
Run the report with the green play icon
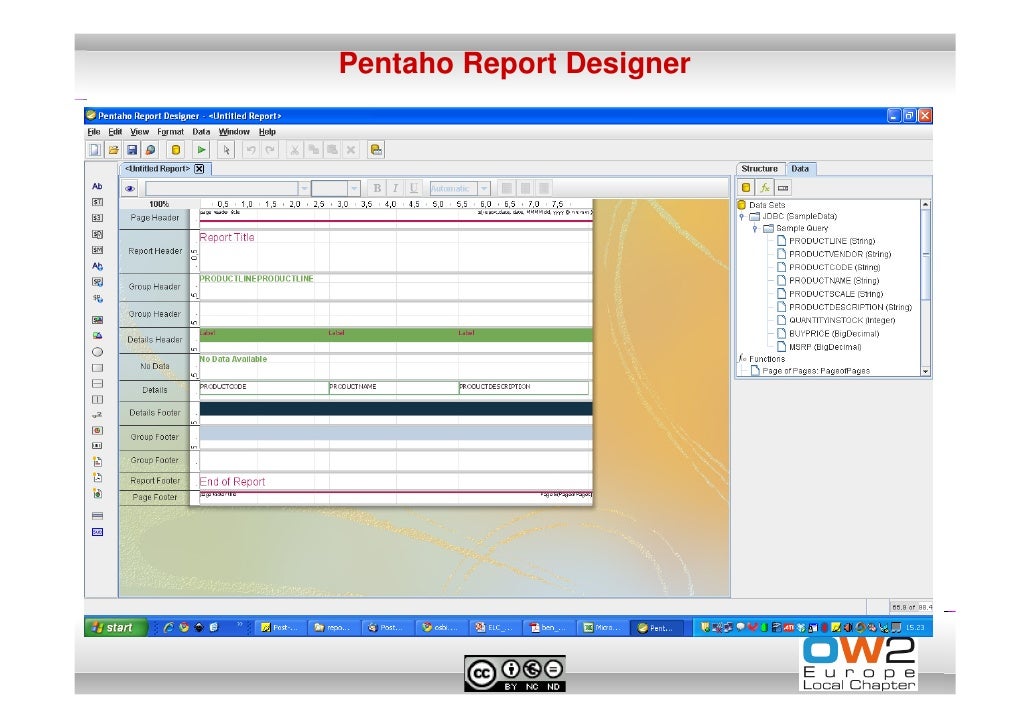202,150
